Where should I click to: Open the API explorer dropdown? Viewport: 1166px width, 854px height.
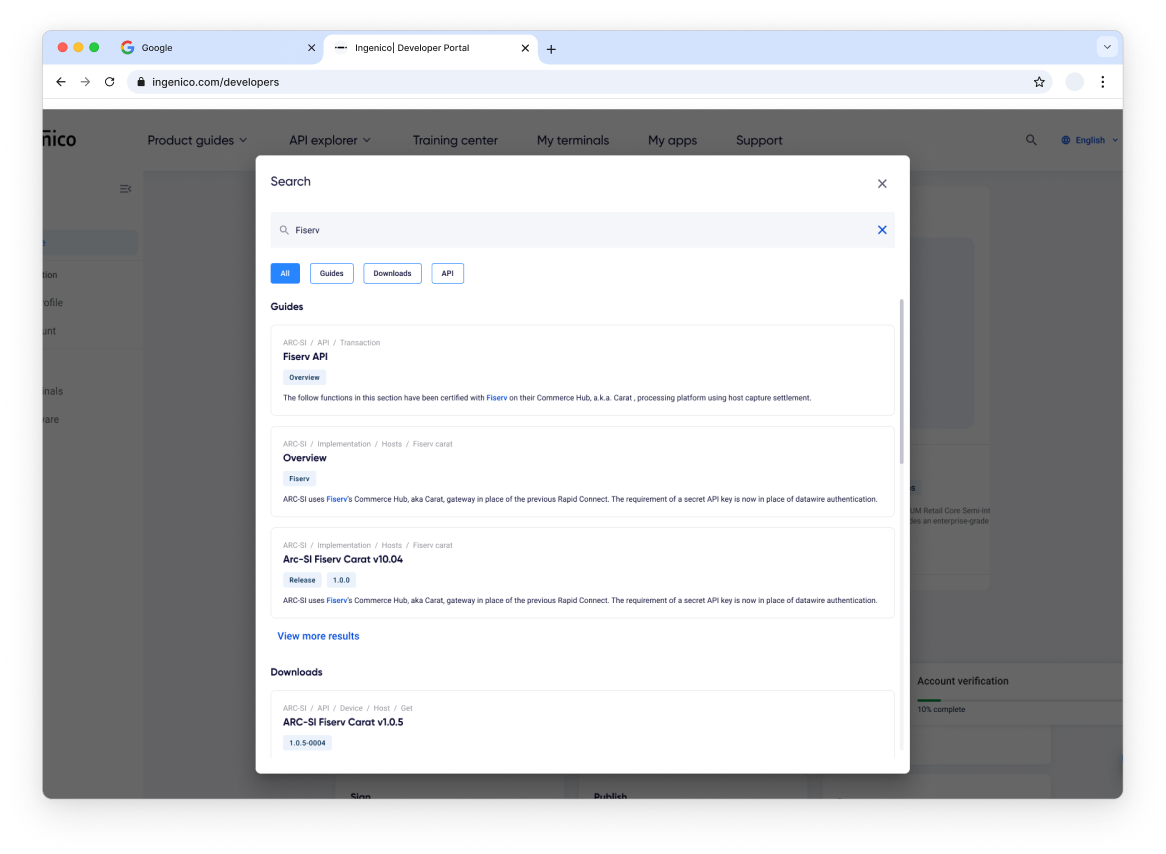330,140
